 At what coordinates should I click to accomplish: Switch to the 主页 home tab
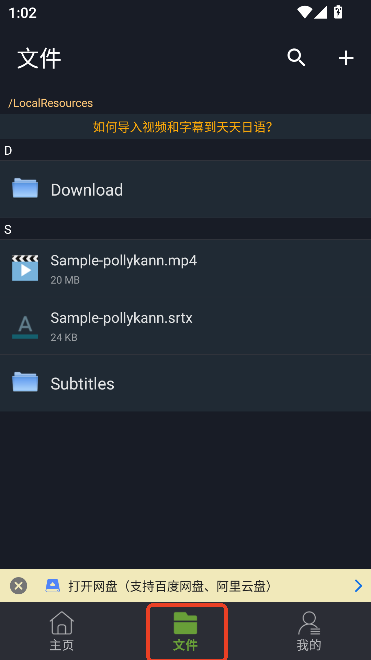point(61,631)
